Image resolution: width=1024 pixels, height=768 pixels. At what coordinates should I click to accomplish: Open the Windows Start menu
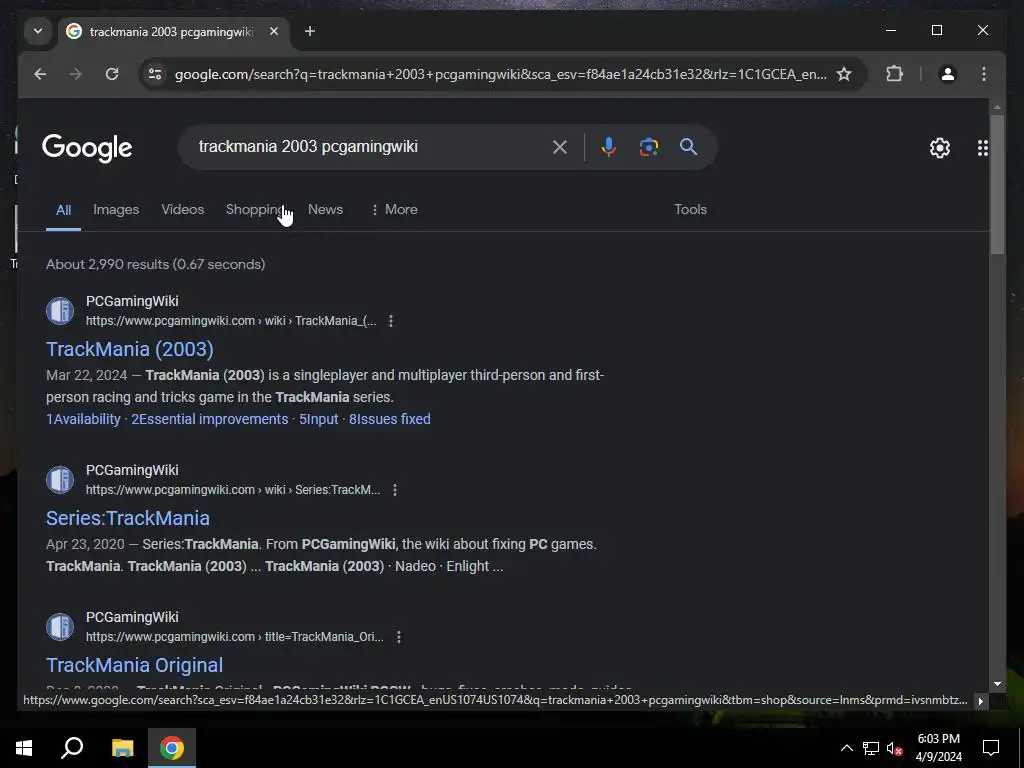(24, 748)
